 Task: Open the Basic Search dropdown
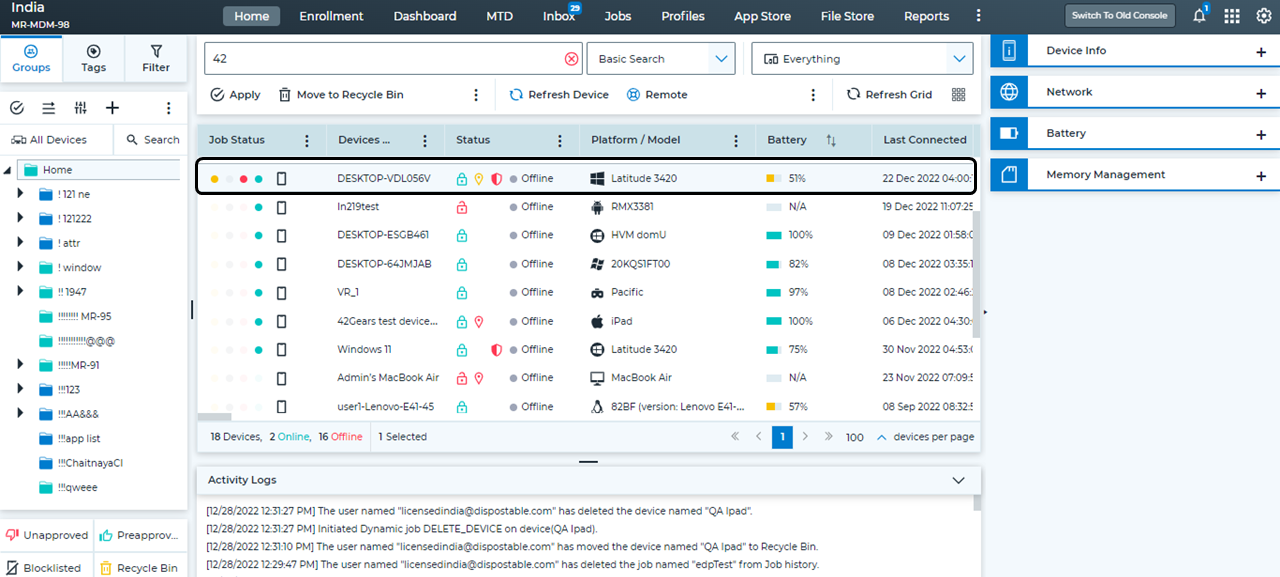coord(661,59)
